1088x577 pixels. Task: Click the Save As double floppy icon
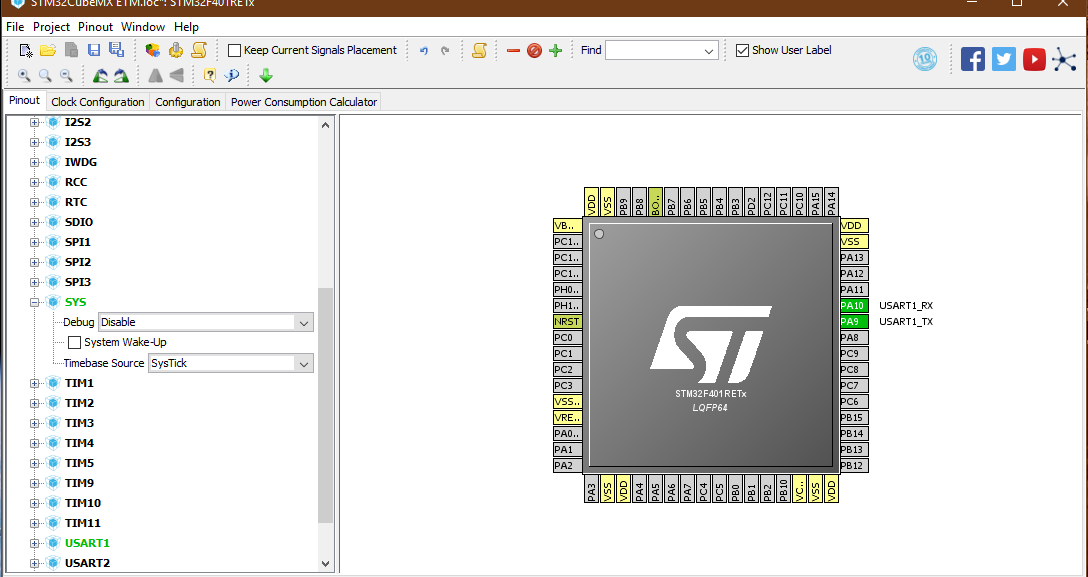tap(117, 50)
